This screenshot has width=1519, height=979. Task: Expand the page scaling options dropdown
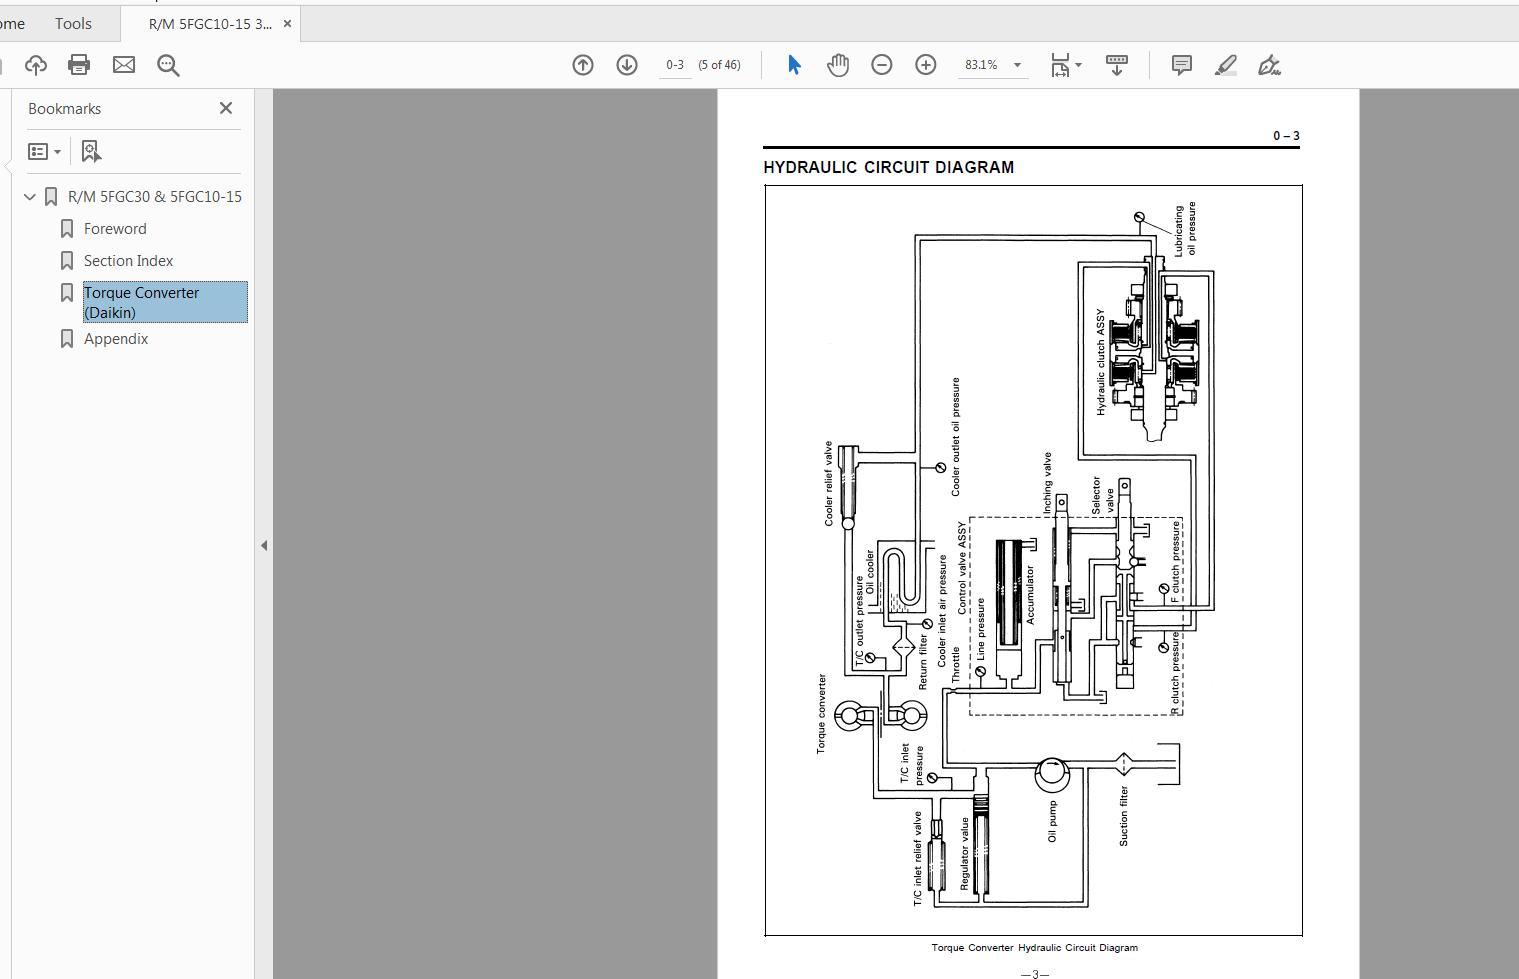pyautogui.click(x=1077, y=64)
